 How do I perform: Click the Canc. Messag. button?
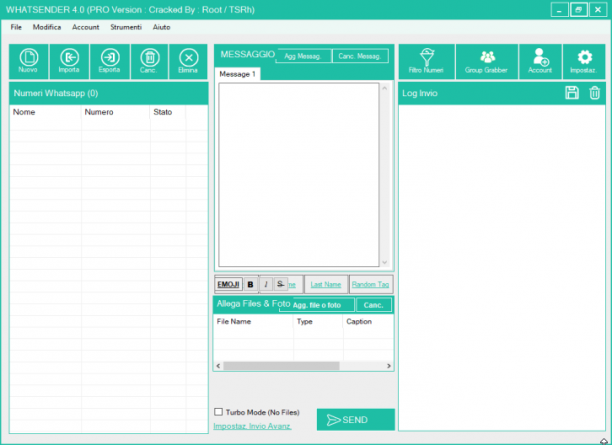[x=360, y=56]
